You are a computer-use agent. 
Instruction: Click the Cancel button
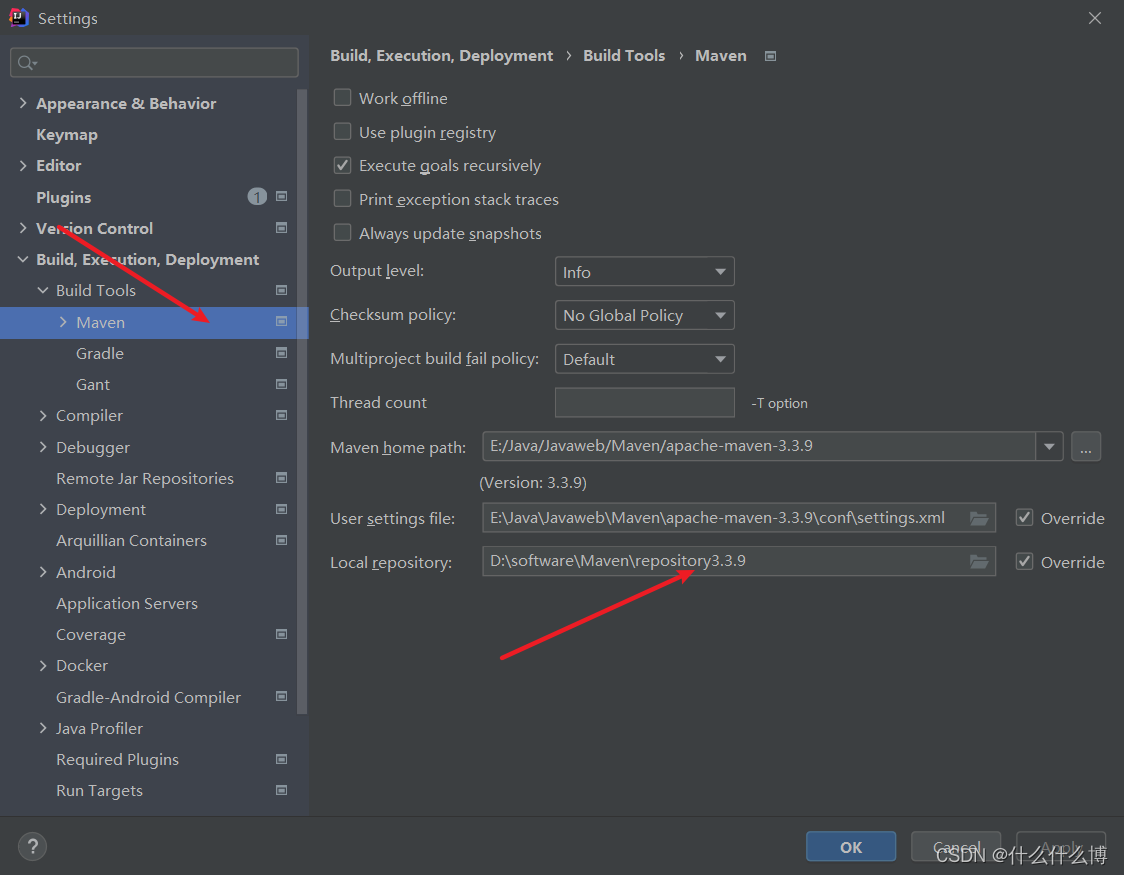pos(956,846)
